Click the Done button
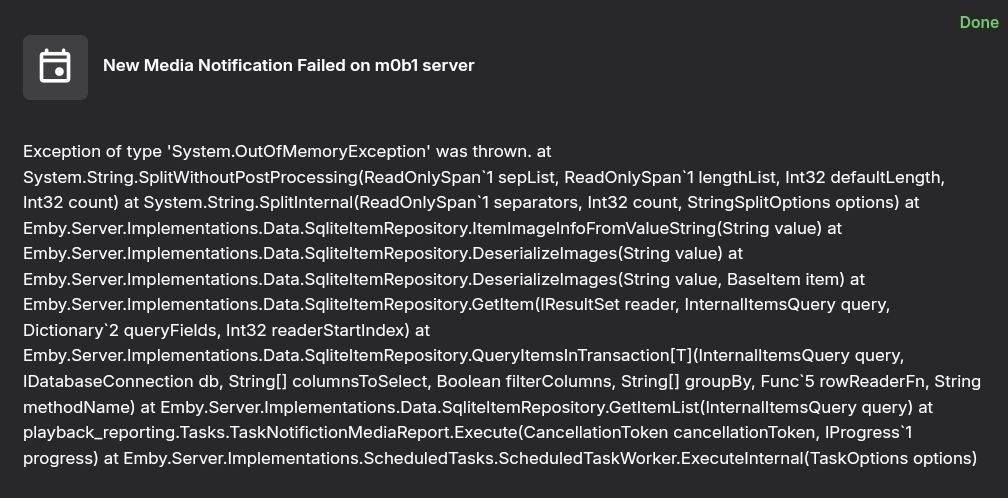The image size is (1008, 498). 978,22
